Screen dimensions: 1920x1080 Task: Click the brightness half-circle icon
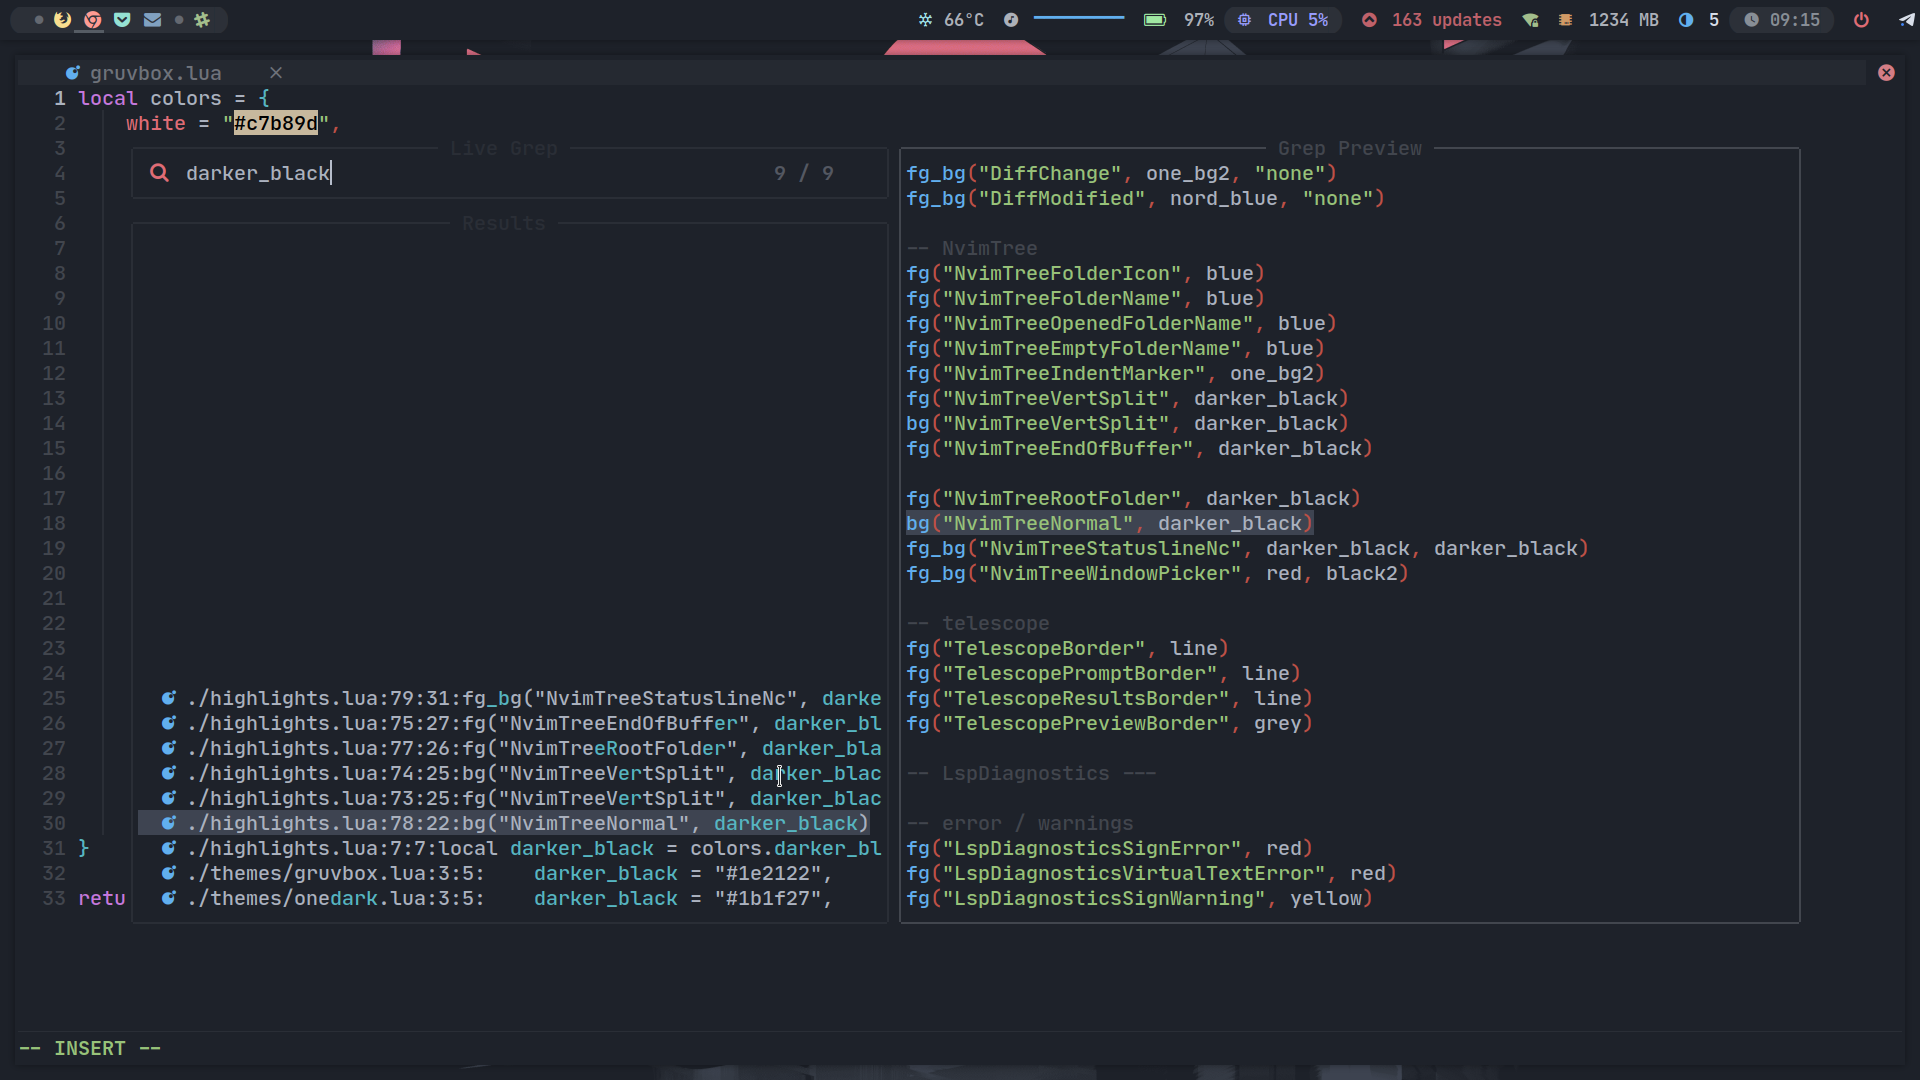coord(1686,19)
